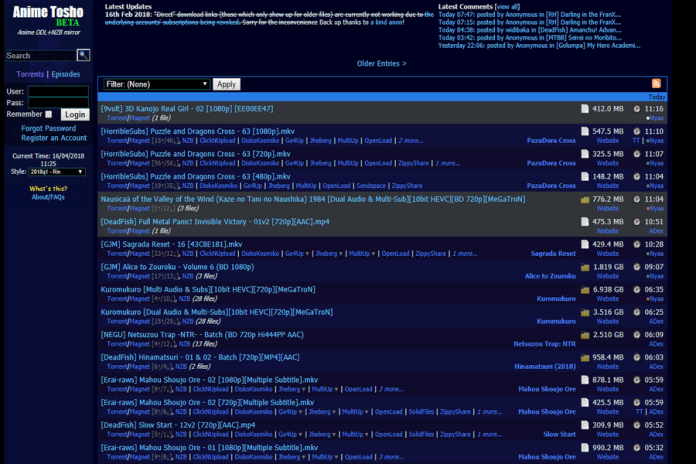696x464 pixels.
Task: Click clock icon beside 11:16 timestamp
Action: 637,109
